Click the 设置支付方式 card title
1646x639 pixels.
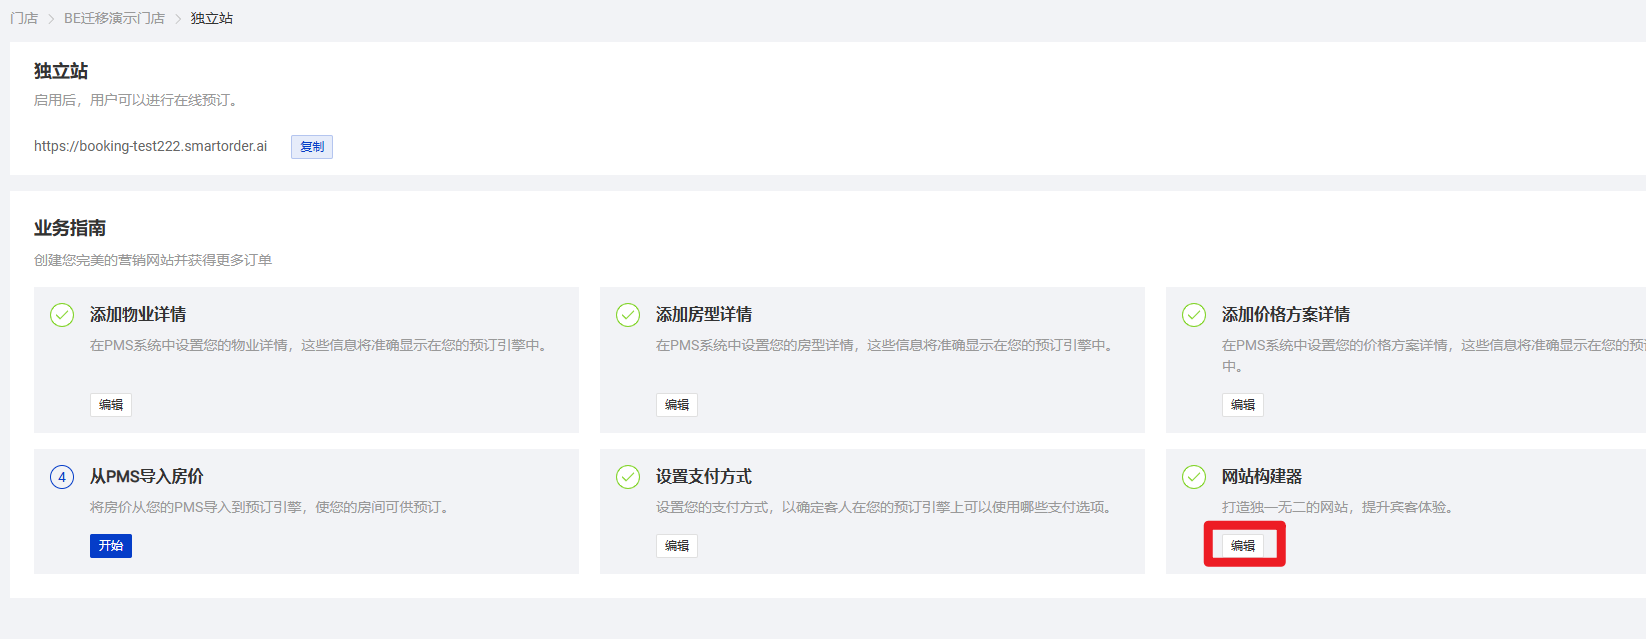704,477
